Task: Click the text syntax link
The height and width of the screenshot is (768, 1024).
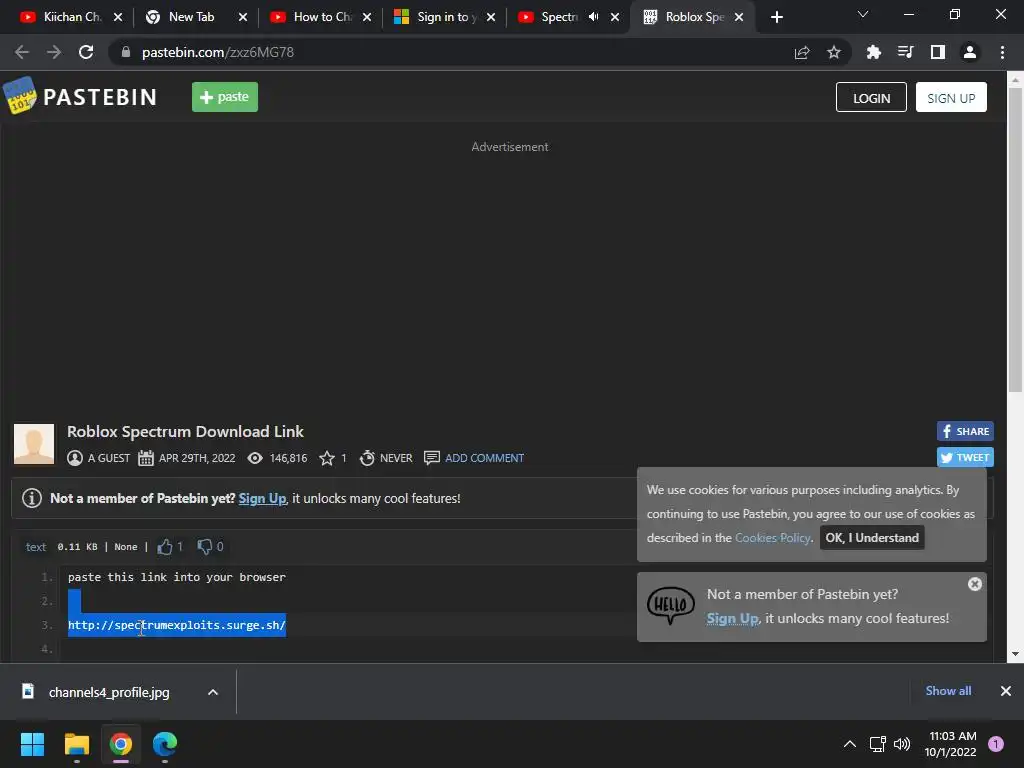Action: click(x=36, y=547)
